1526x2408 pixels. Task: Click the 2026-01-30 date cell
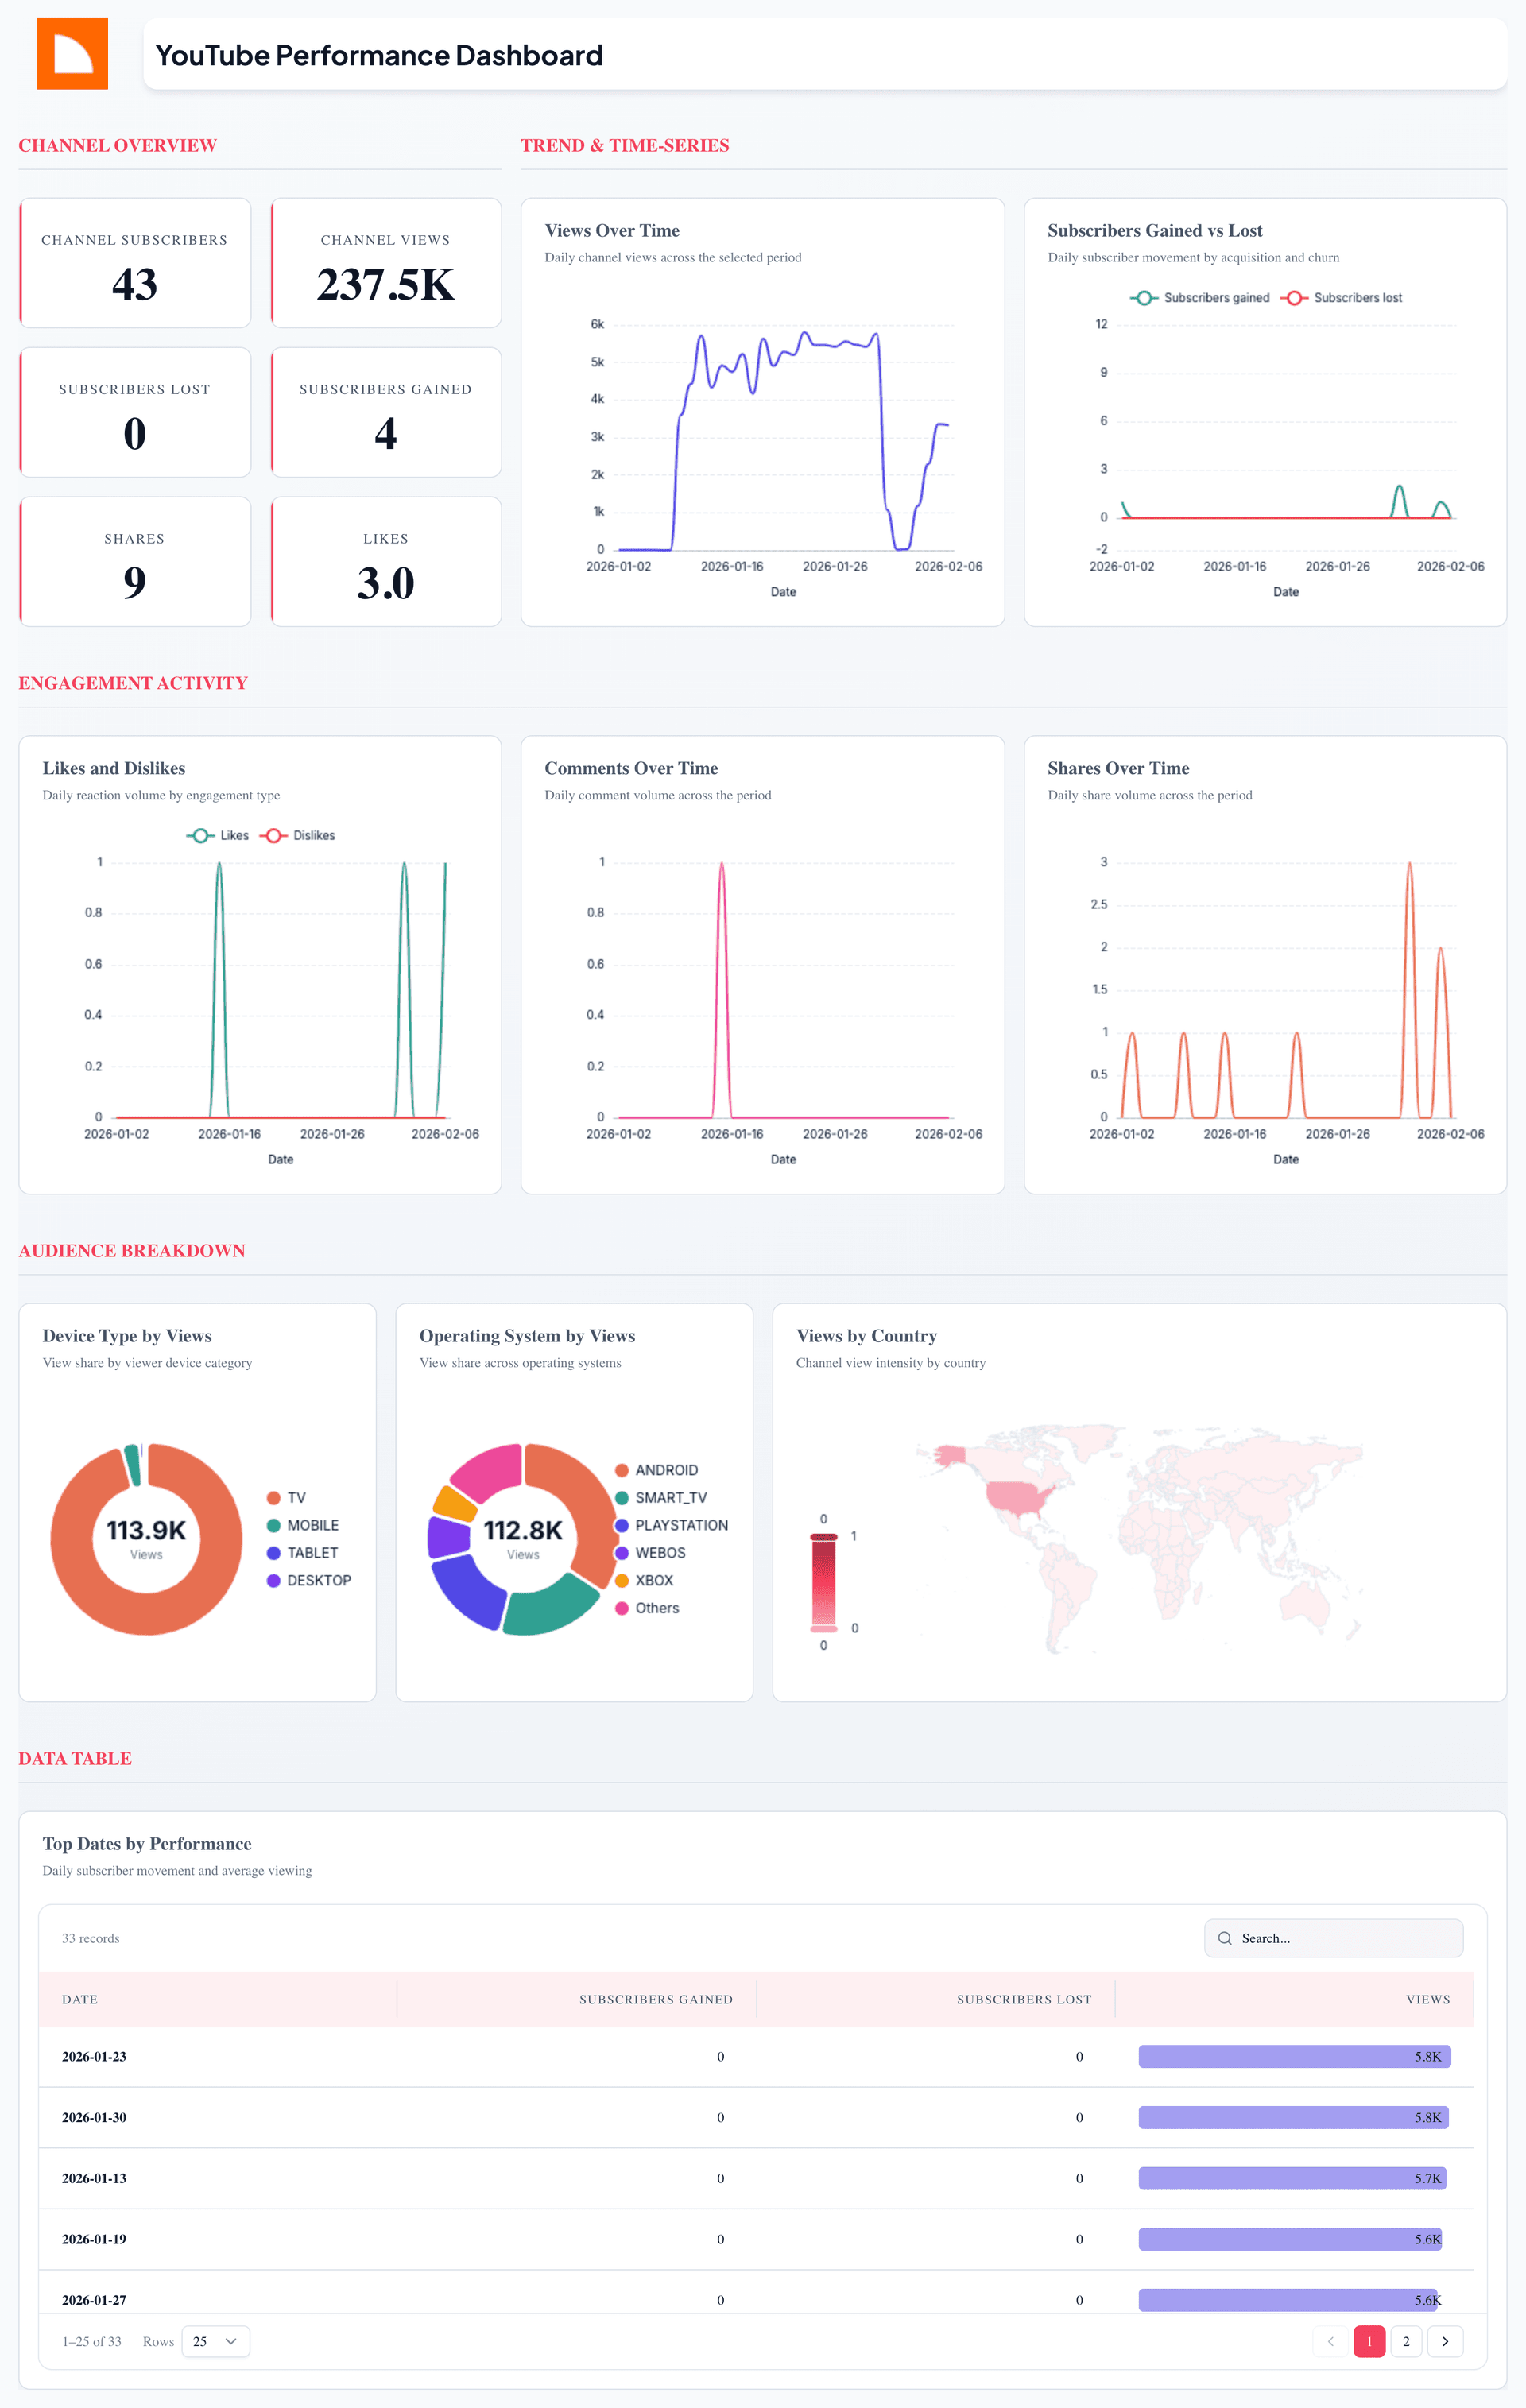click(94, 2117)
